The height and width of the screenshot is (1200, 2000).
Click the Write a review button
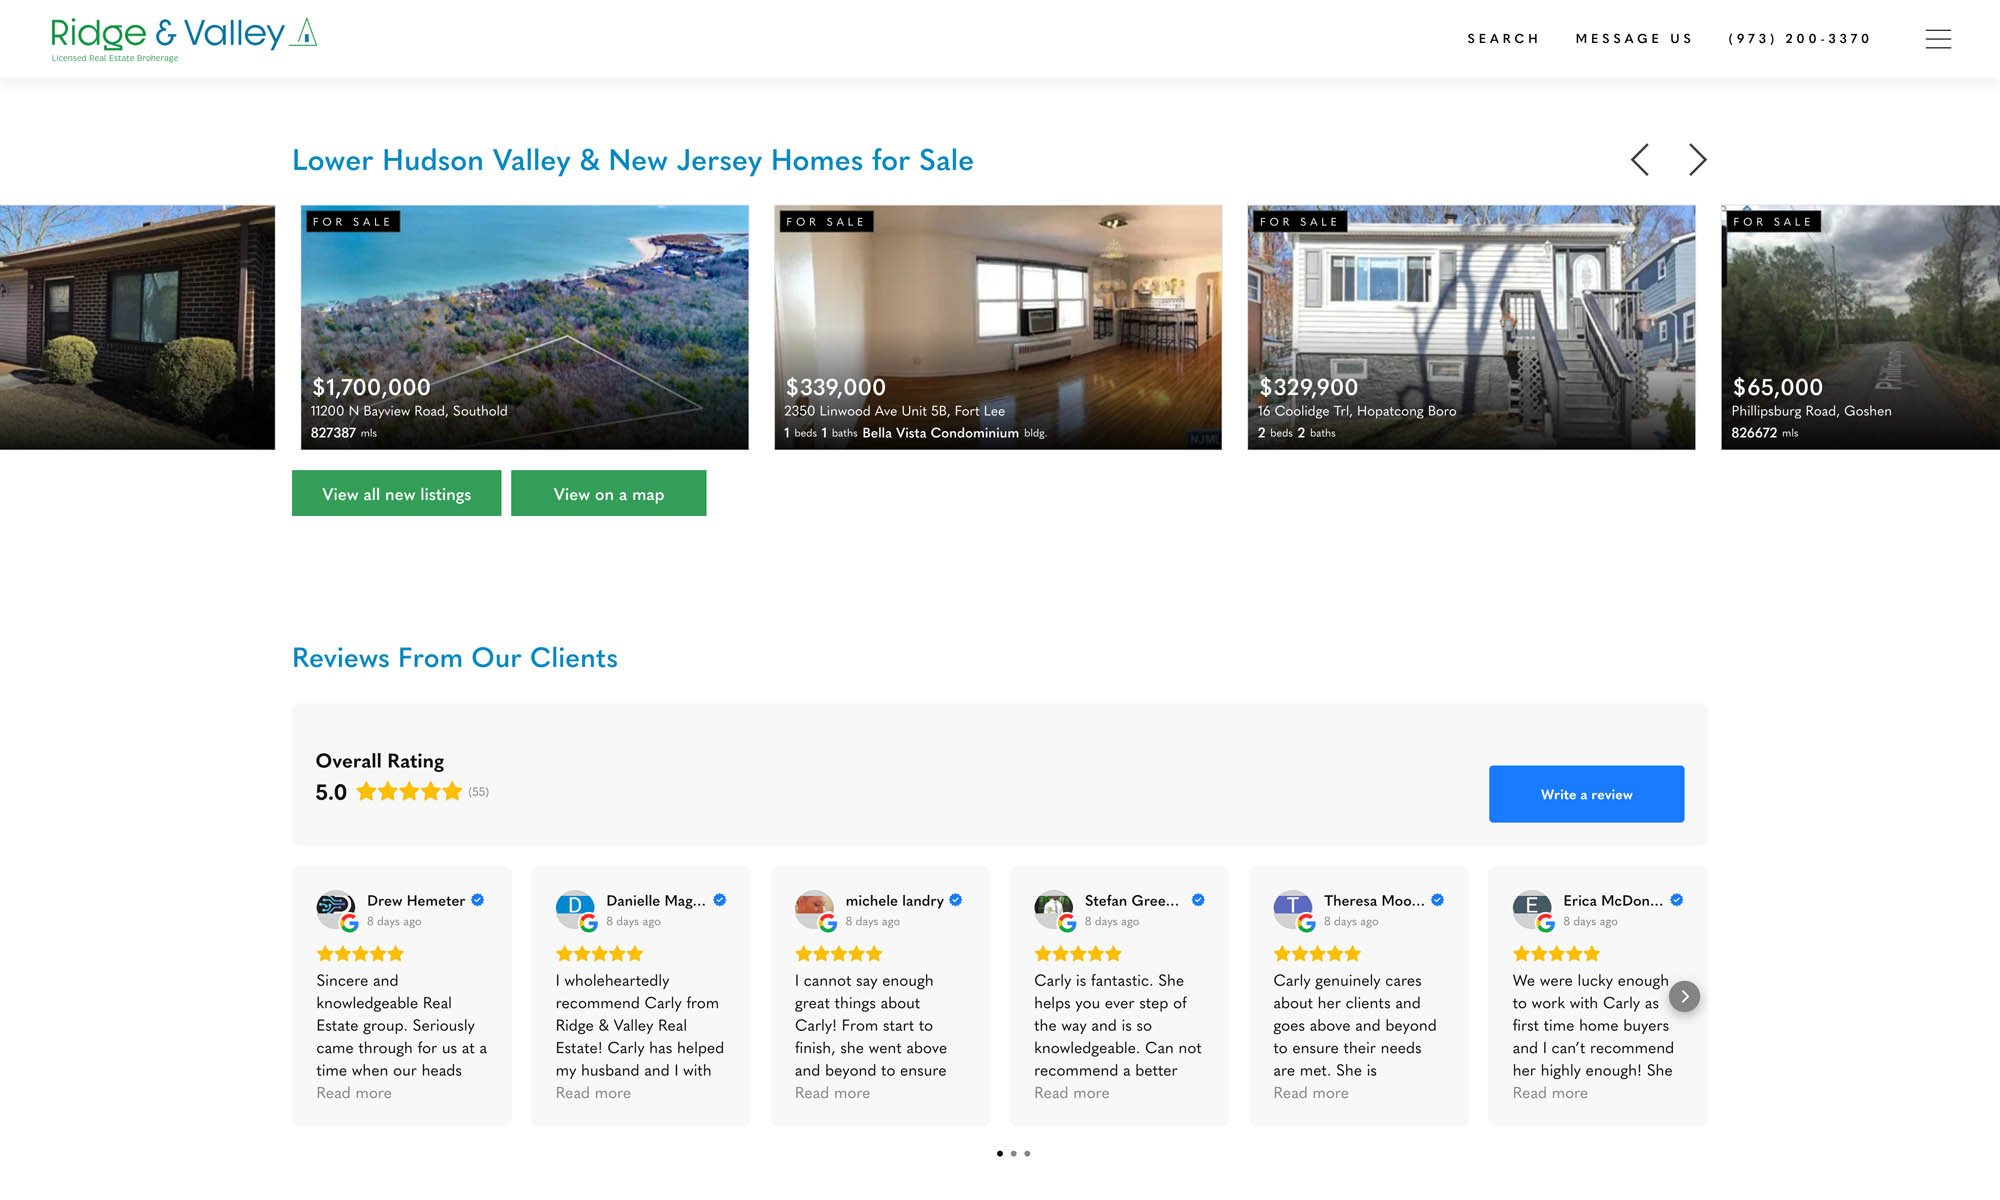pyautogui.click(x=1586, y=794)
